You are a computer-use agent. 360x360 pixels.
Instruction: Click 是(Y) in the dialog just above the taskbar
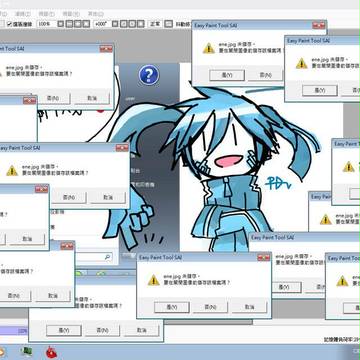[x=64, y=330]
